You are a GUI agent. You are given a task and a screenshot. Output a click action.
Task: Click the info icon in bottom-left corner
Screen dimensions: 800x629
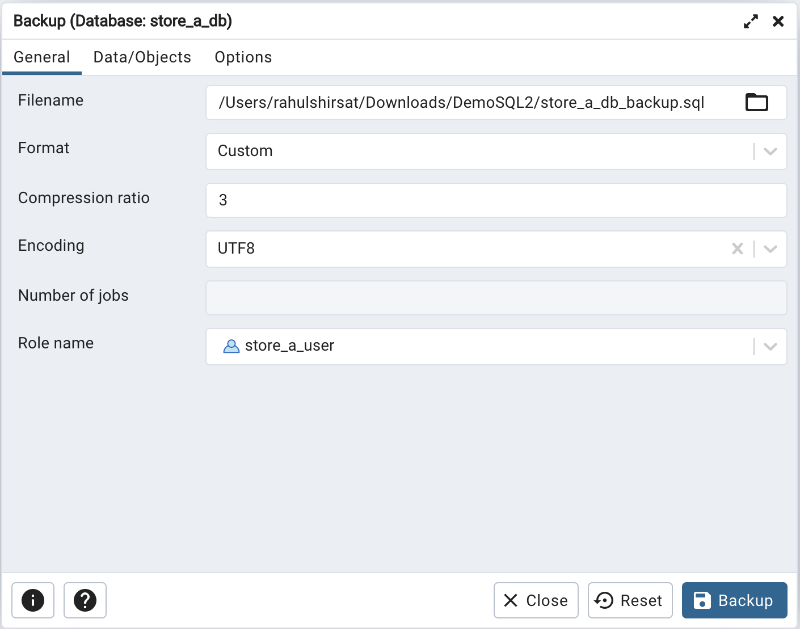[x=33, y=600]
